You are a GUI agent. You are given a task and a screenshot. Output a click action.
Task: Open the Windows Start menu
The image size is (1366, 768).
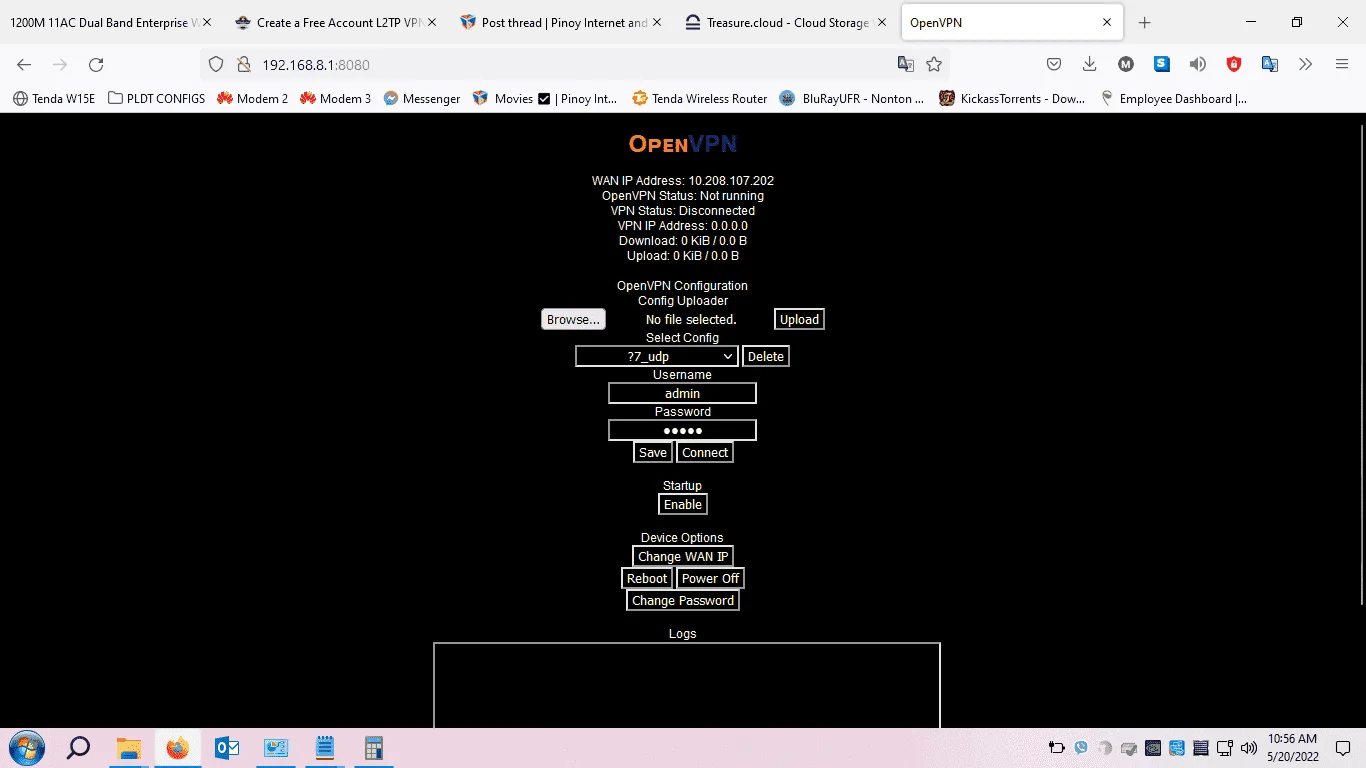click(27, 748)
